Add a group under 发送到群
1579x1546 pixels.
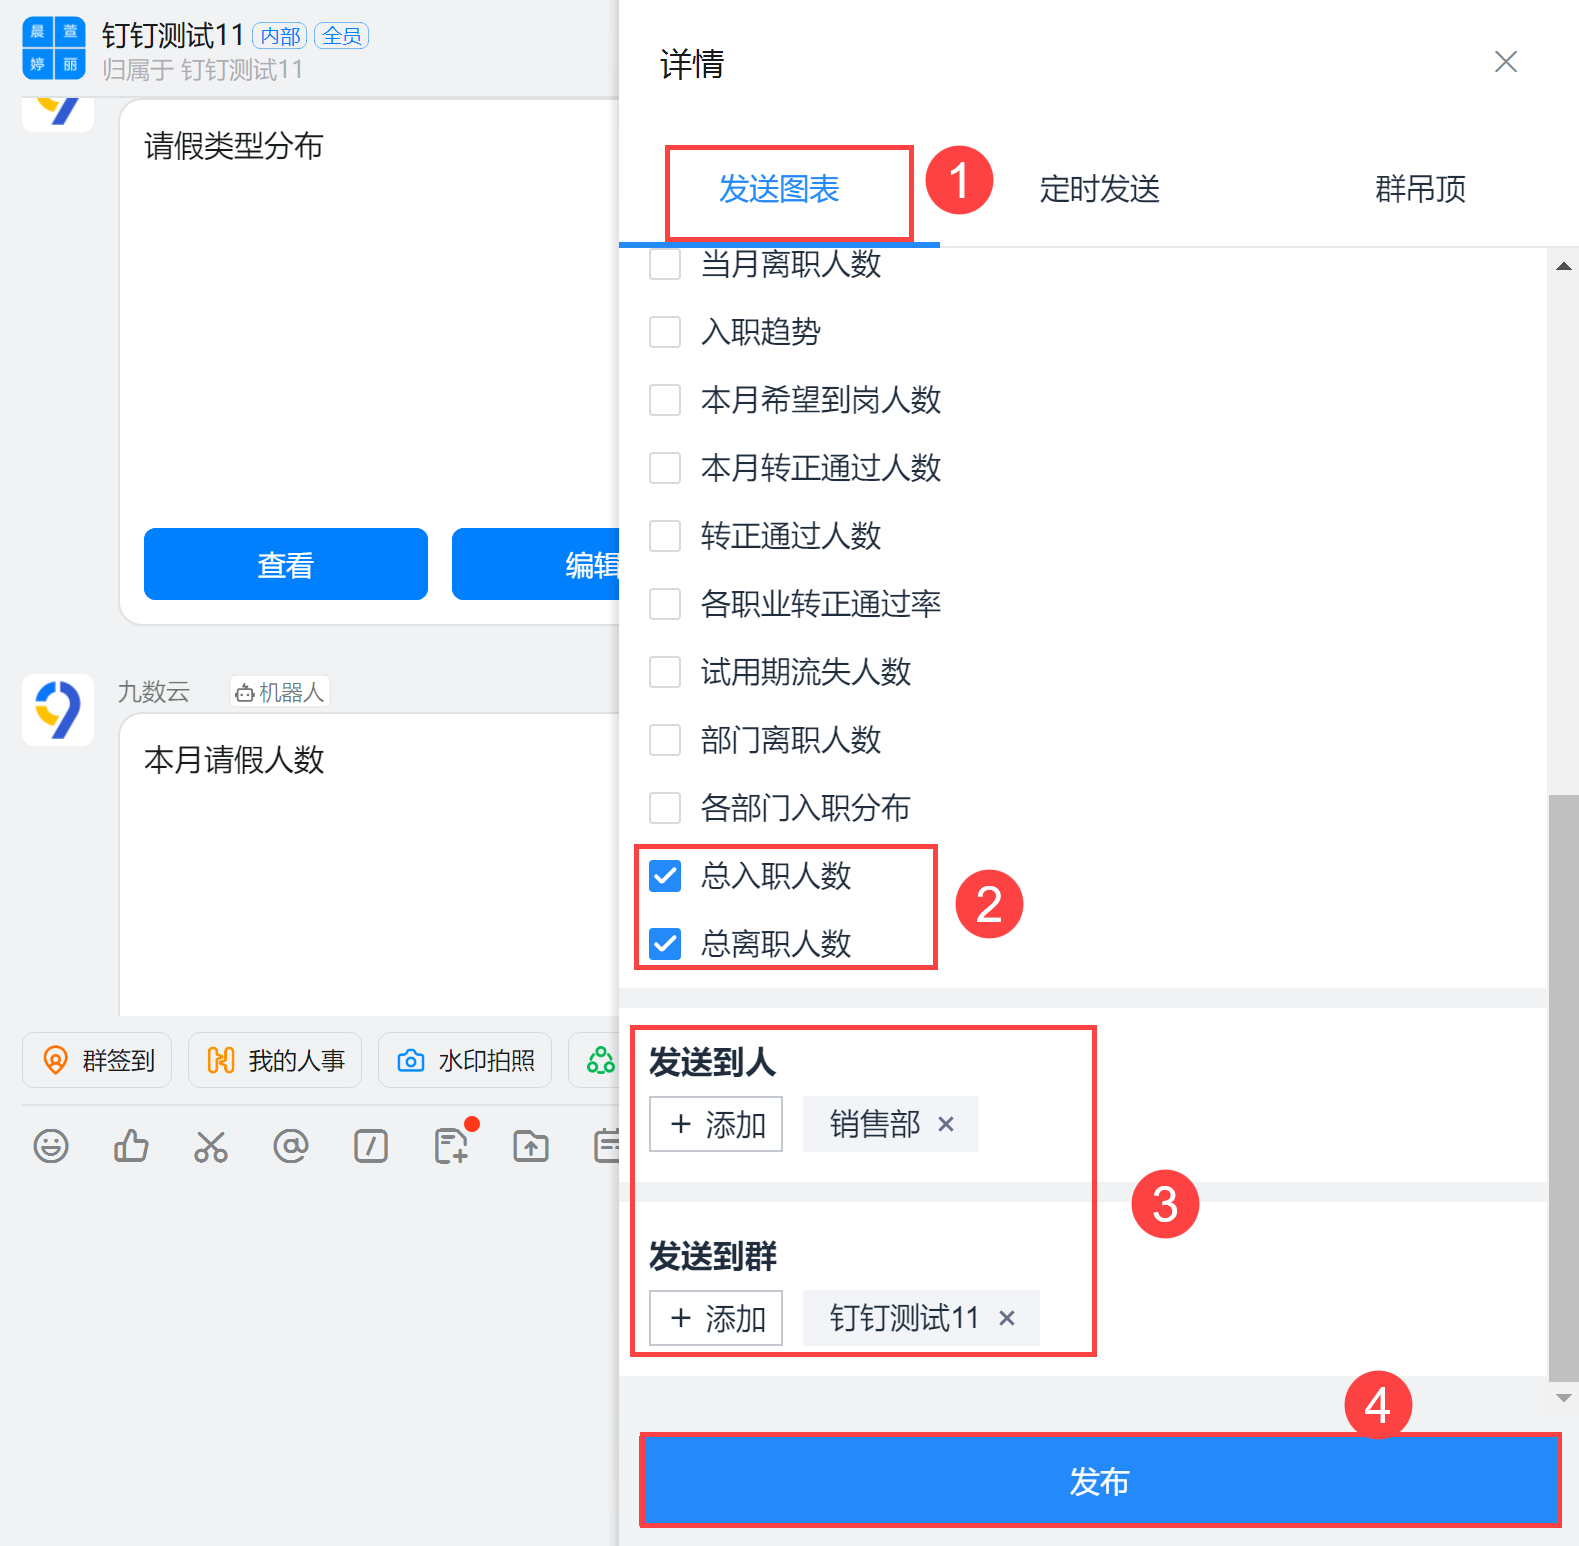[716, 1318]
